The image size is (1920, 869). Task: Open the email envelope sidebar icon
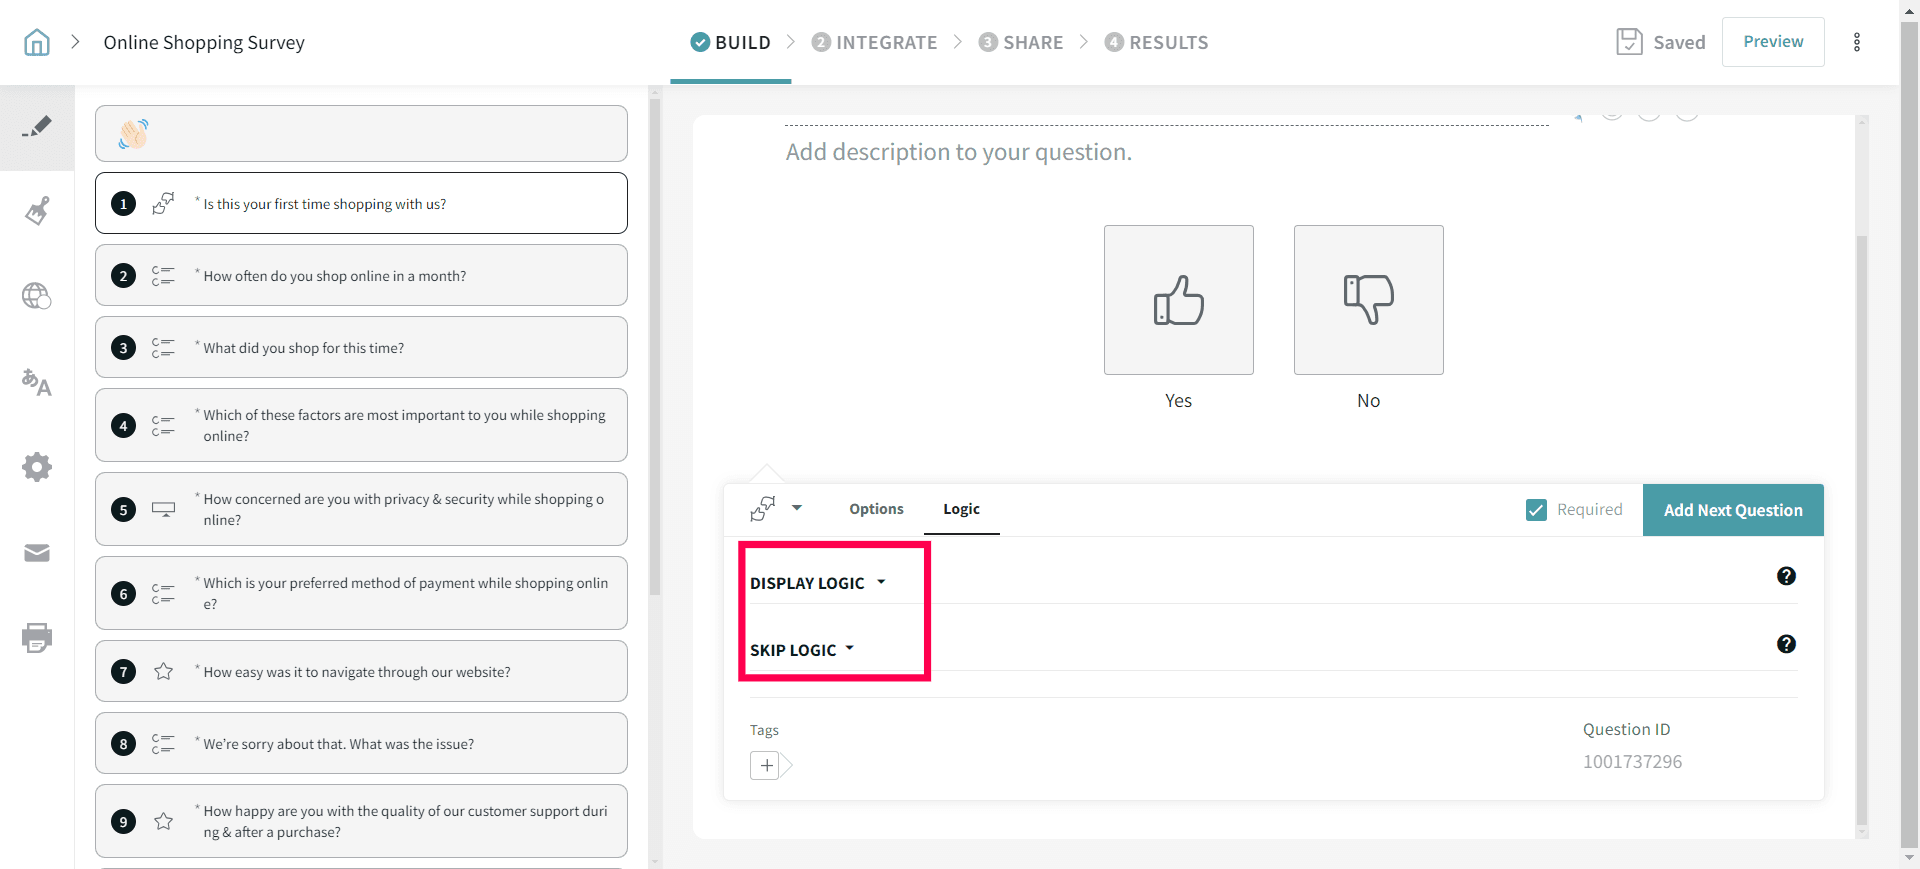point(37,553)
